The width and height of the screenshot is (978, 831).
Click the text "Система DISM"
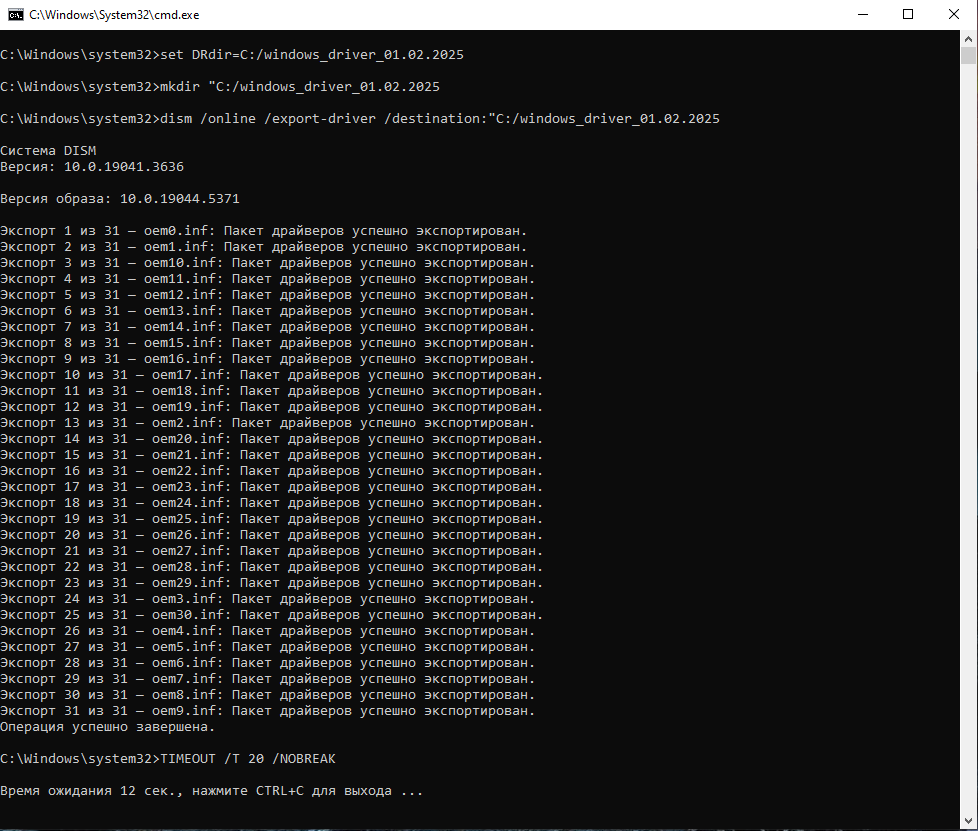(x=48, y=150)
